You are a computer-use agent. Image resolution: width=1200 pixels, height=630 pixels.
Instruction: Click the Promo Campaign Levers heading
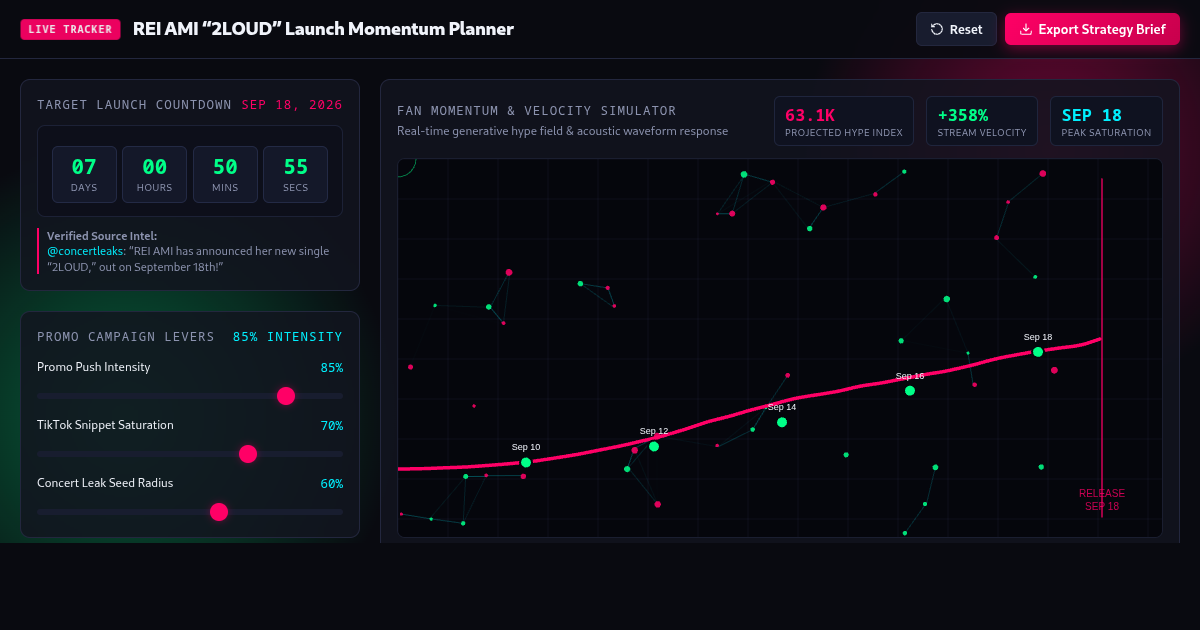tap(126, 337)
